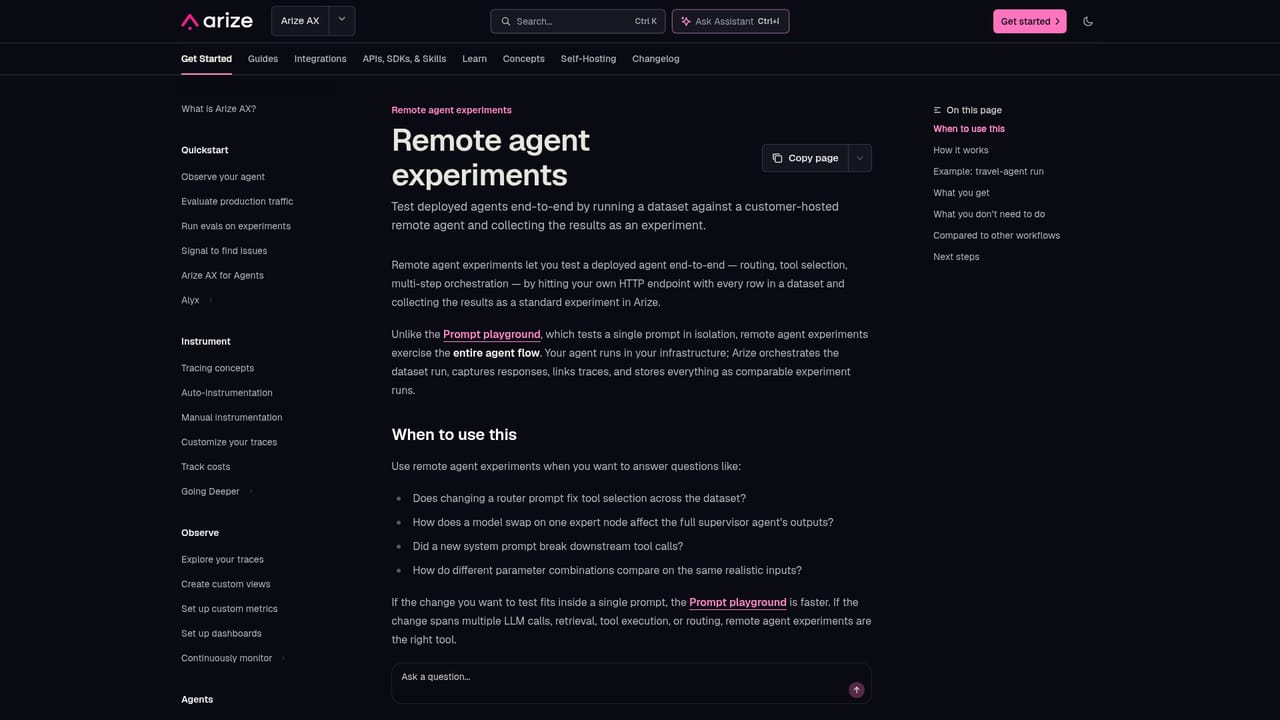This screenshot has width=1280, height=720.
Task: Jump to Next steps section
Action: coord(956,257)
